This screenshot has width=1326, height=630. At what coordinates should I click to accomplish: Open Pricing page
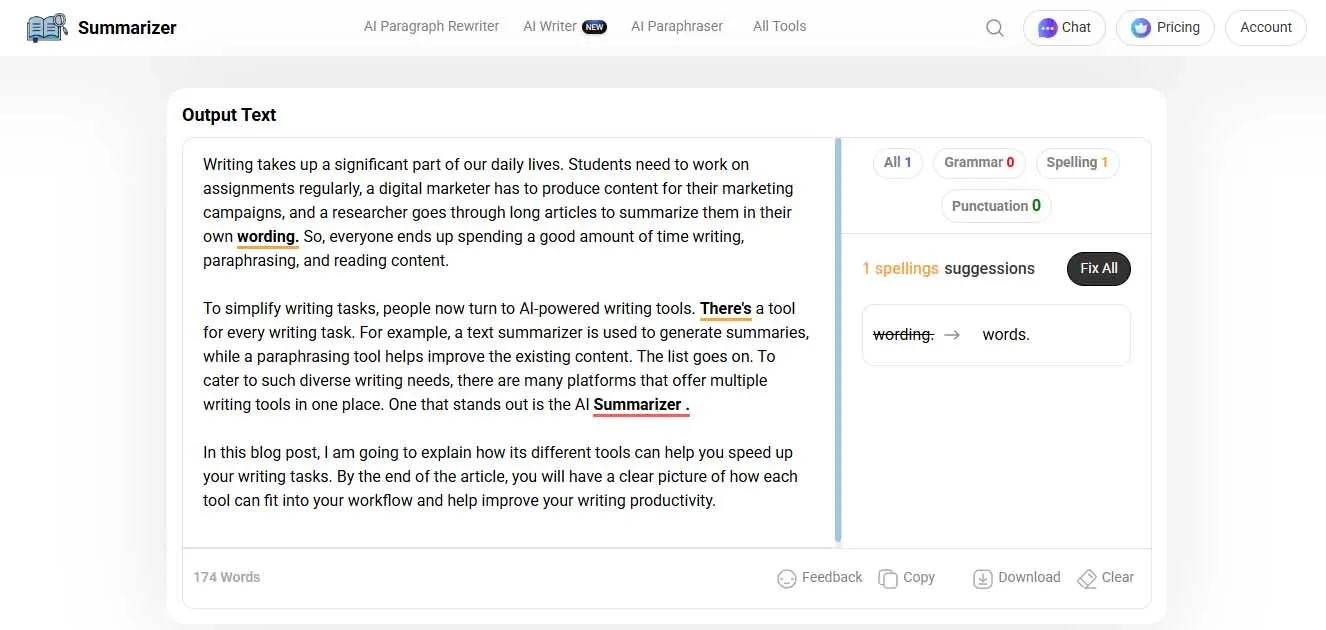click(x=1164, y=27)
